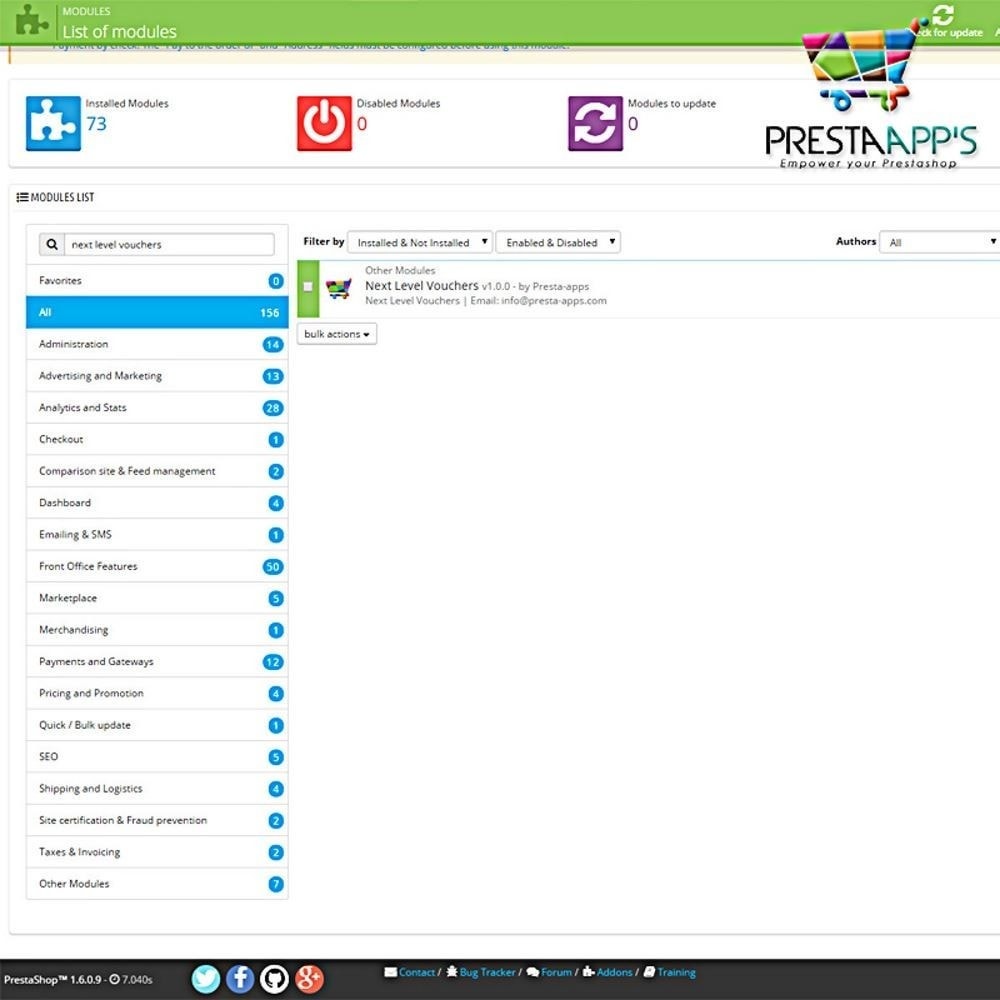Click the Modules List heading icon
1000x1000 pixels.
point(22,197)
